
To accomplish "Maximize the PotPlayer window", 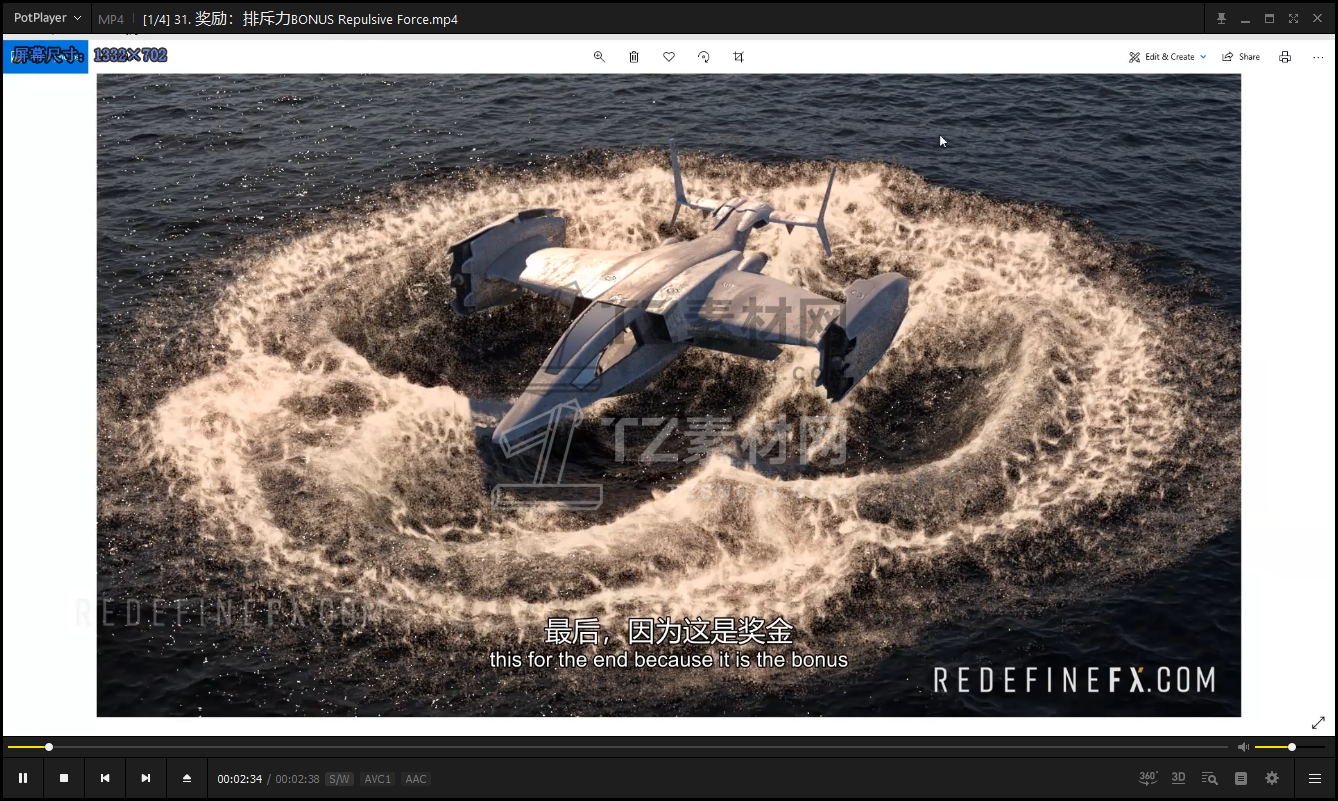I will (x=1269, y=19).
